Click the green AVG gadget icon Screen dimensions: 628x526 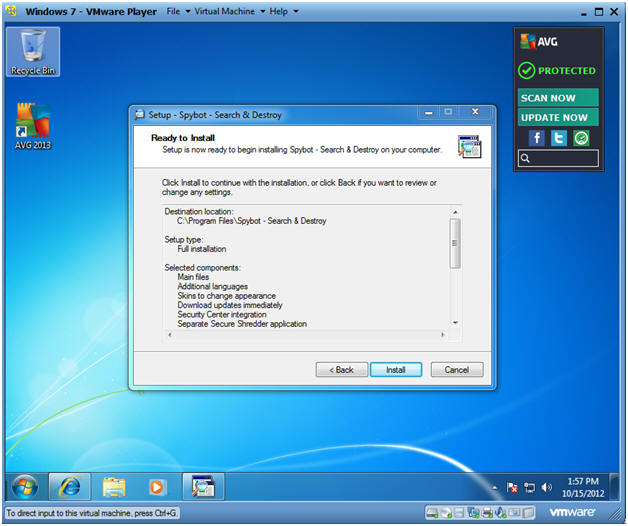point(581,138)
